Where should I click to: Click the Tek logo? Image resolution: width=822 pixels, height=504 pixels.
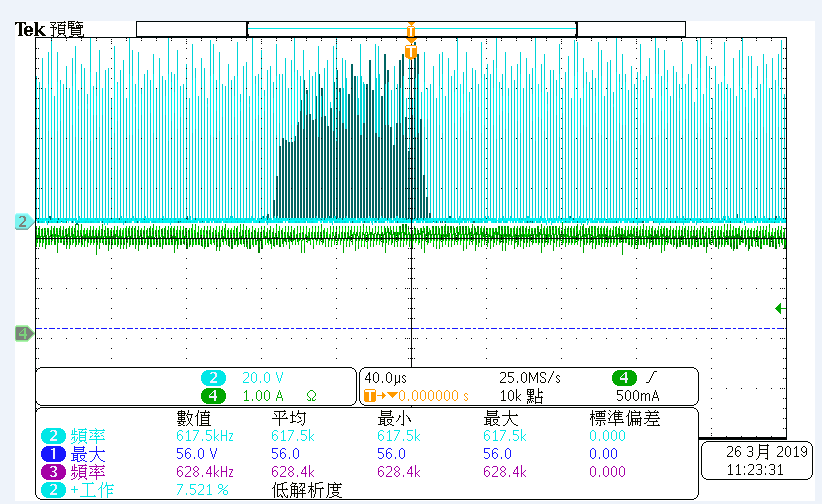(30, 29)
